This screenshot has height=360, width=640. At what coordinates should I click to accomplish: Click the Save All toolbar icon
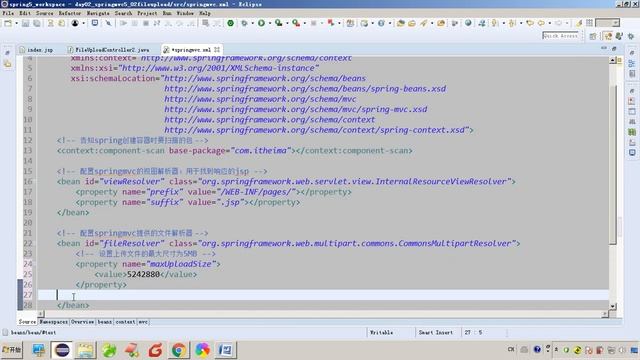point(37,23)
